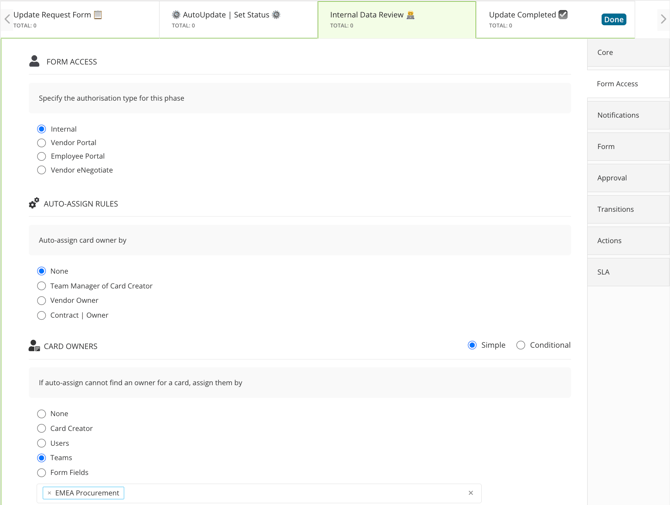670x505 pixels.
Task: Choose Employee Portal authorisation type
Action: point(41,156)
